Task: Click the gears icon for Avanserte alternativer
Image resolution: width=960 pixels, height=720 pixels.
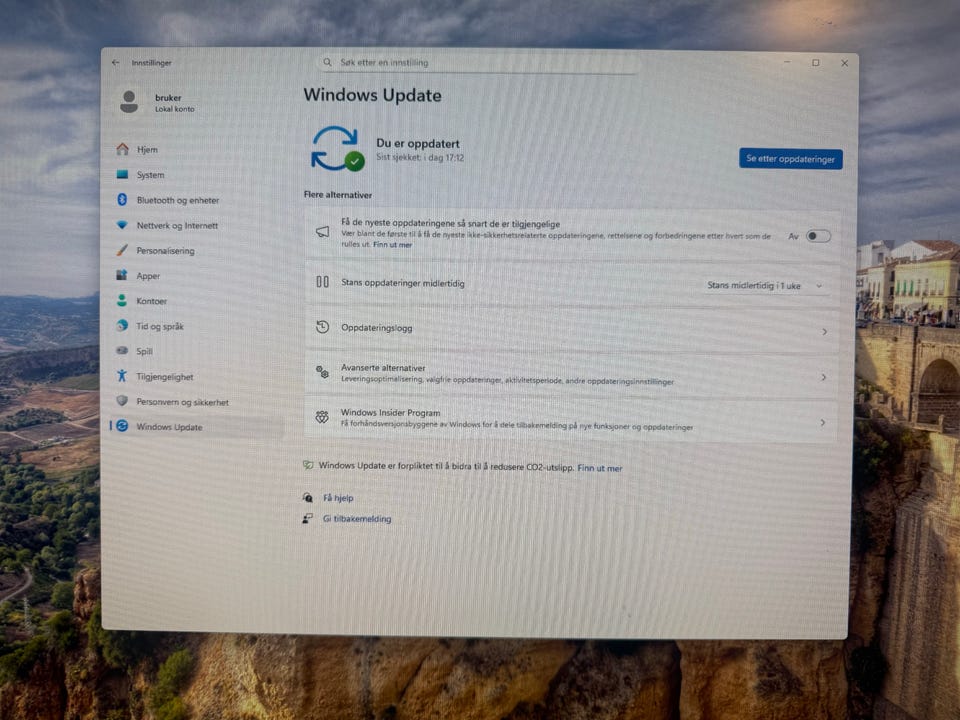Action: pos(322,372)
